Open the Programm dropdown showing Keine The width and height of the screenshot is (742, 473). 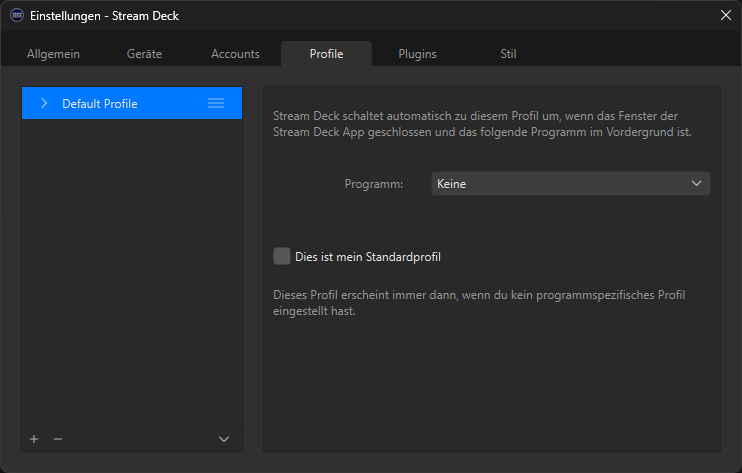570,184
